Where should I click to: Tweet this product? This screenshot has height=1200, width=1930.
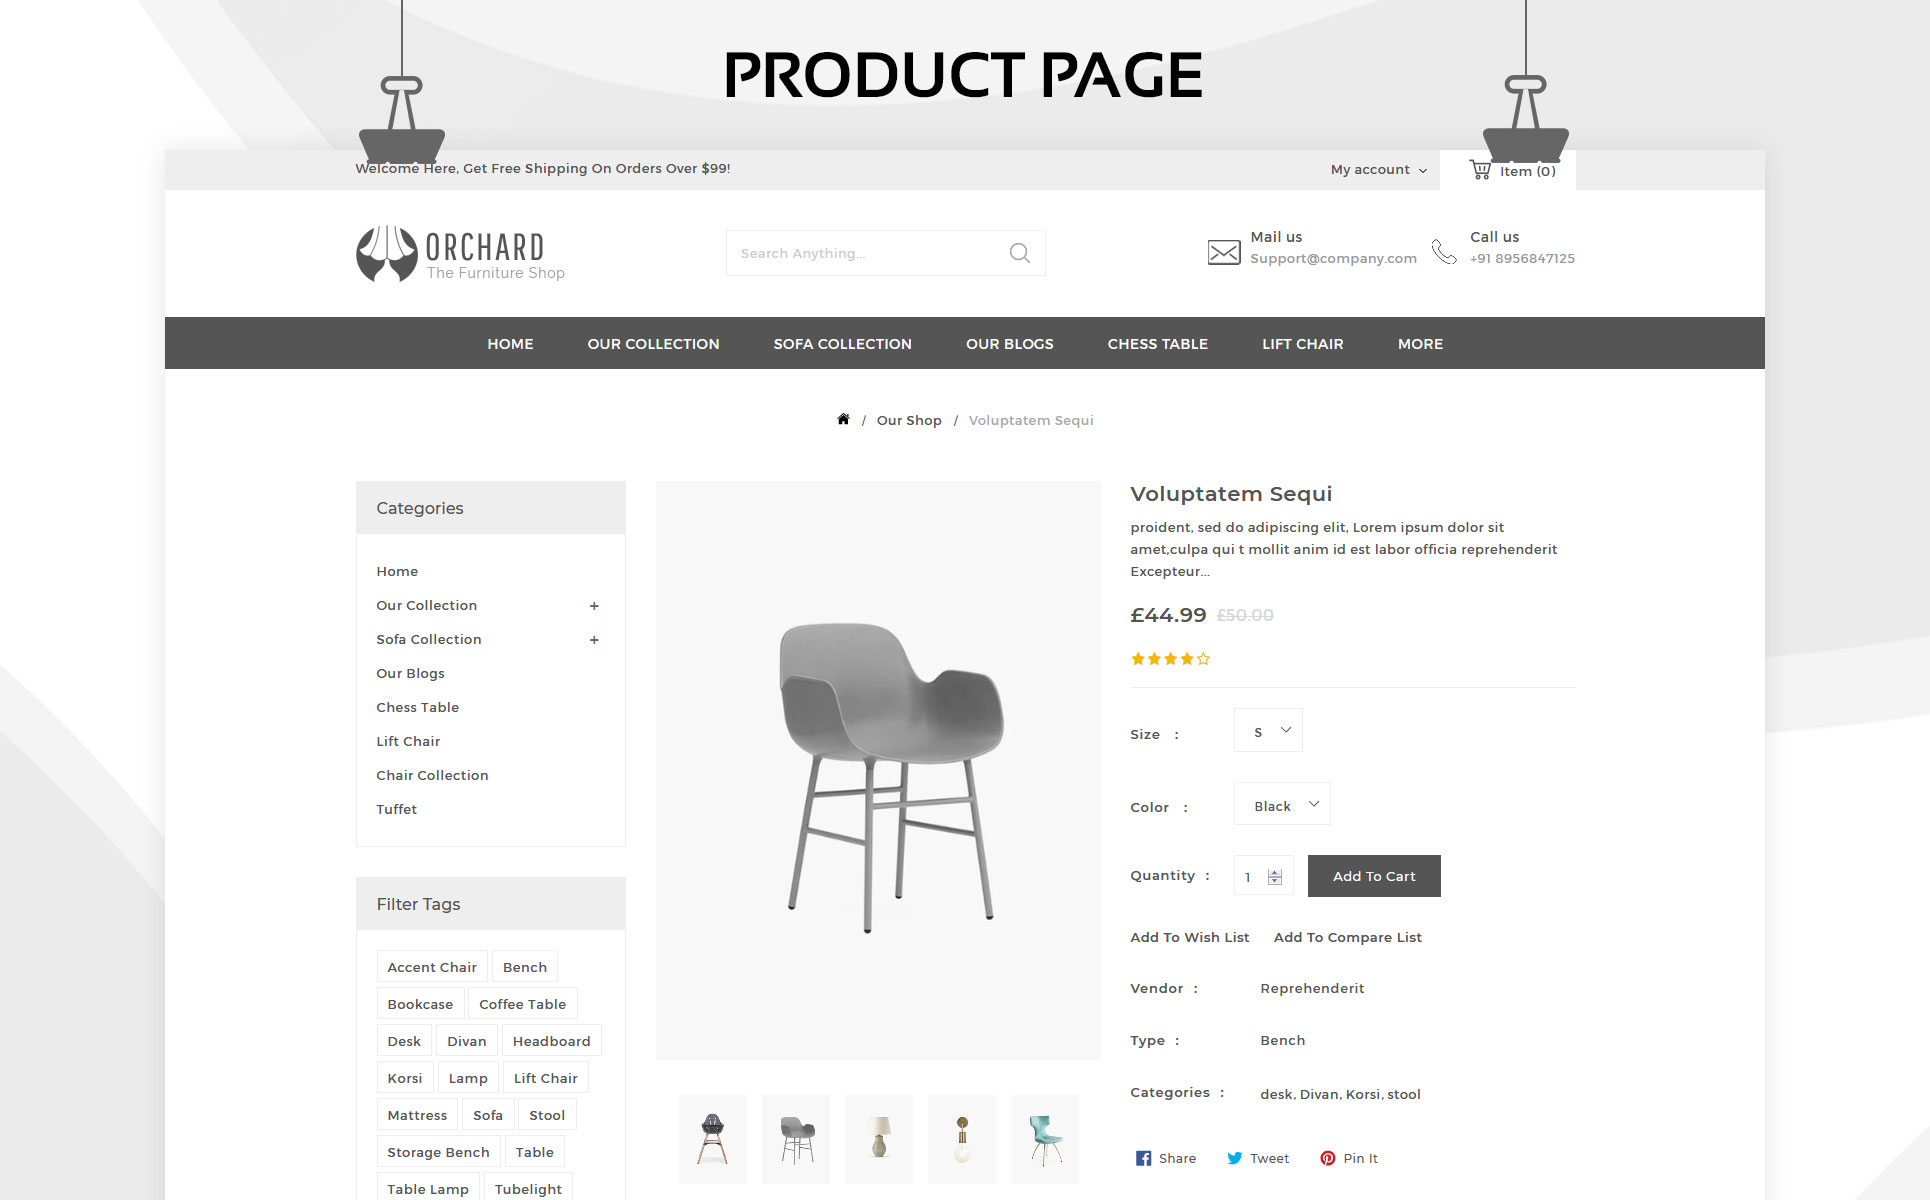tap(1258, 1158)
